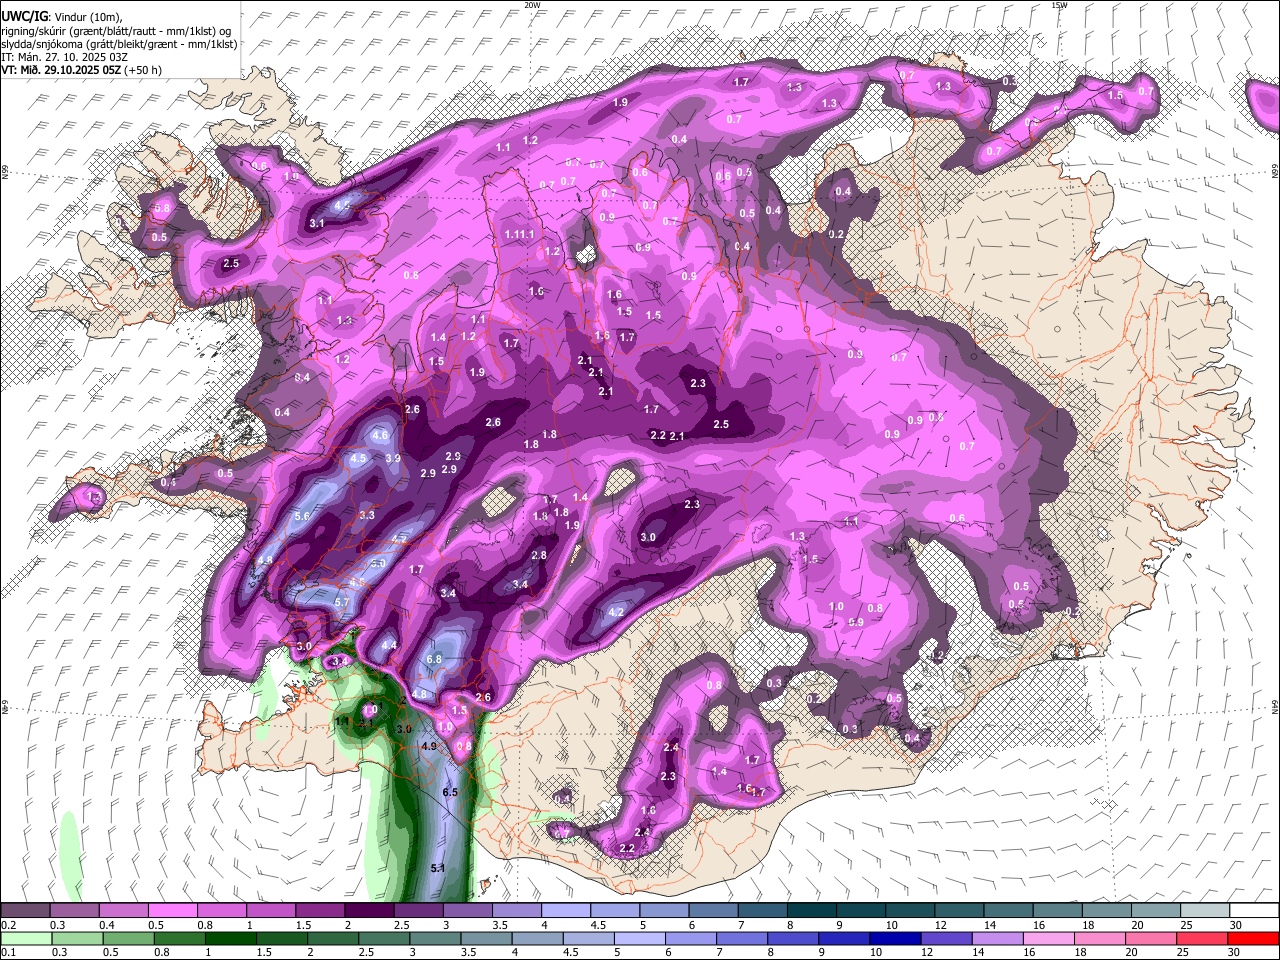Click the 4.4 value on the map

pos(389,645)
